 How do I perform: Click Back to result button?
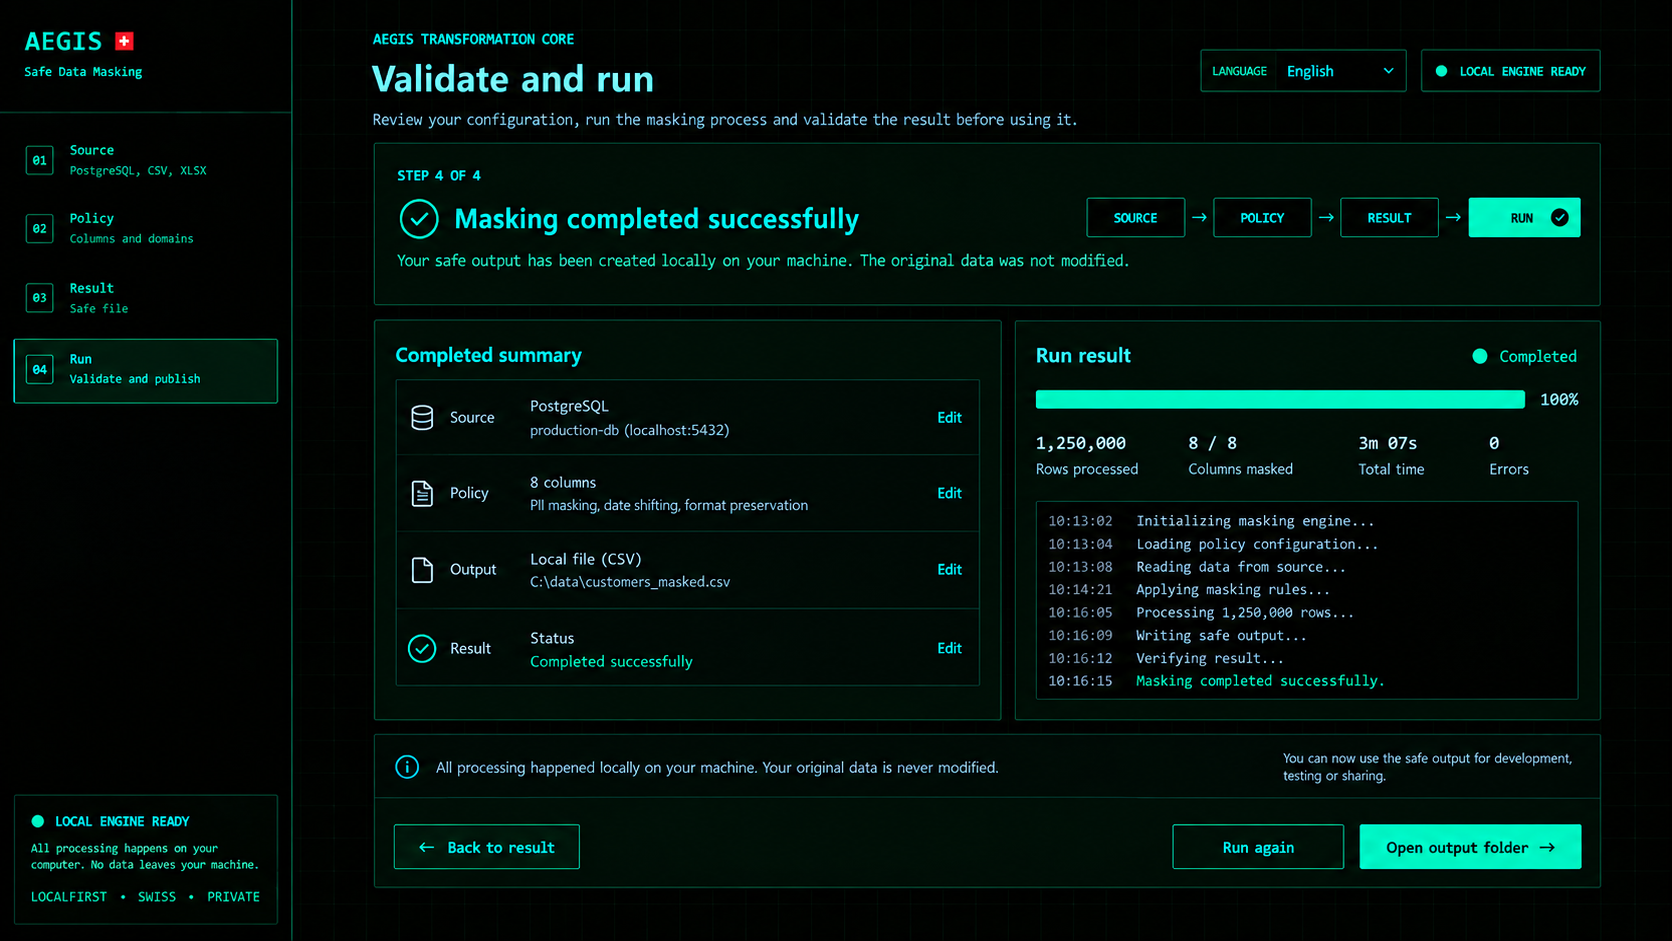point(486,847)
